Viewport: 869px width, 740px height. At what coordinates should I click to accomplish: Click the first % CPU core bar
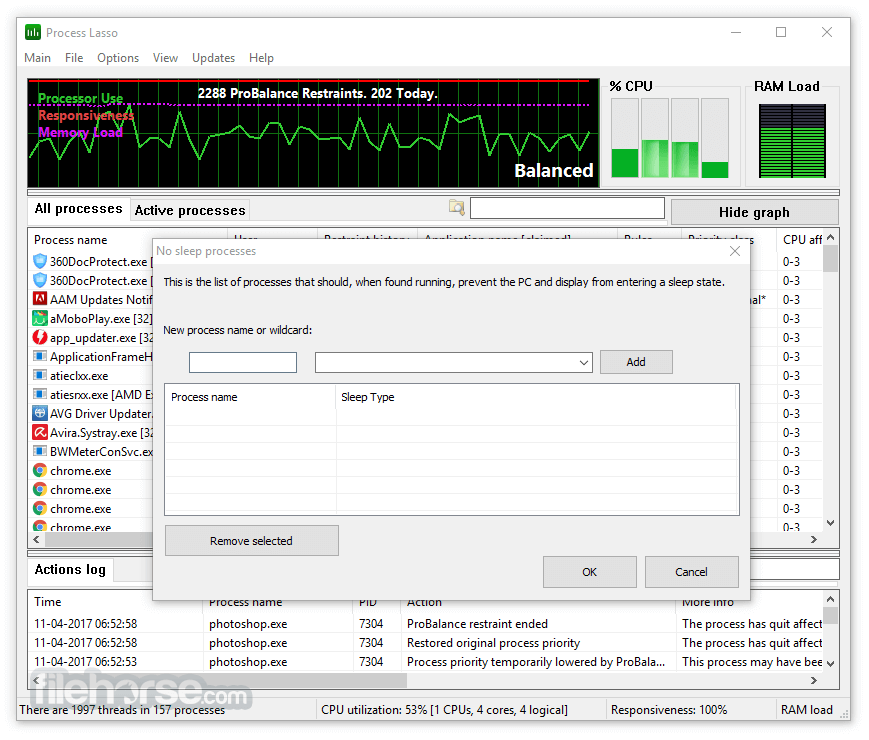click(625, 138)
